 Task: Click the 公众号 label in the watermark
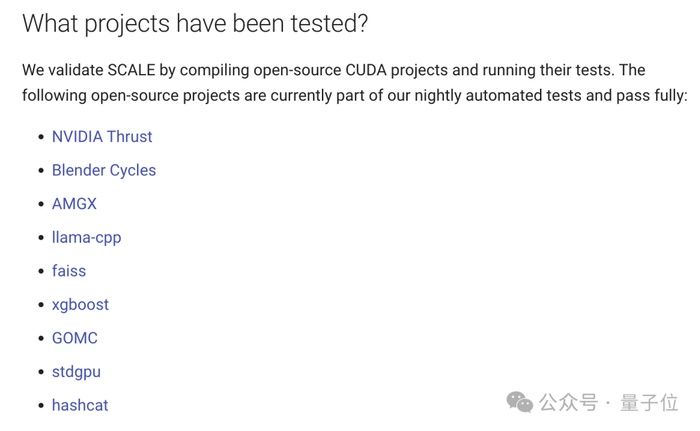click(x=568, y=402)
